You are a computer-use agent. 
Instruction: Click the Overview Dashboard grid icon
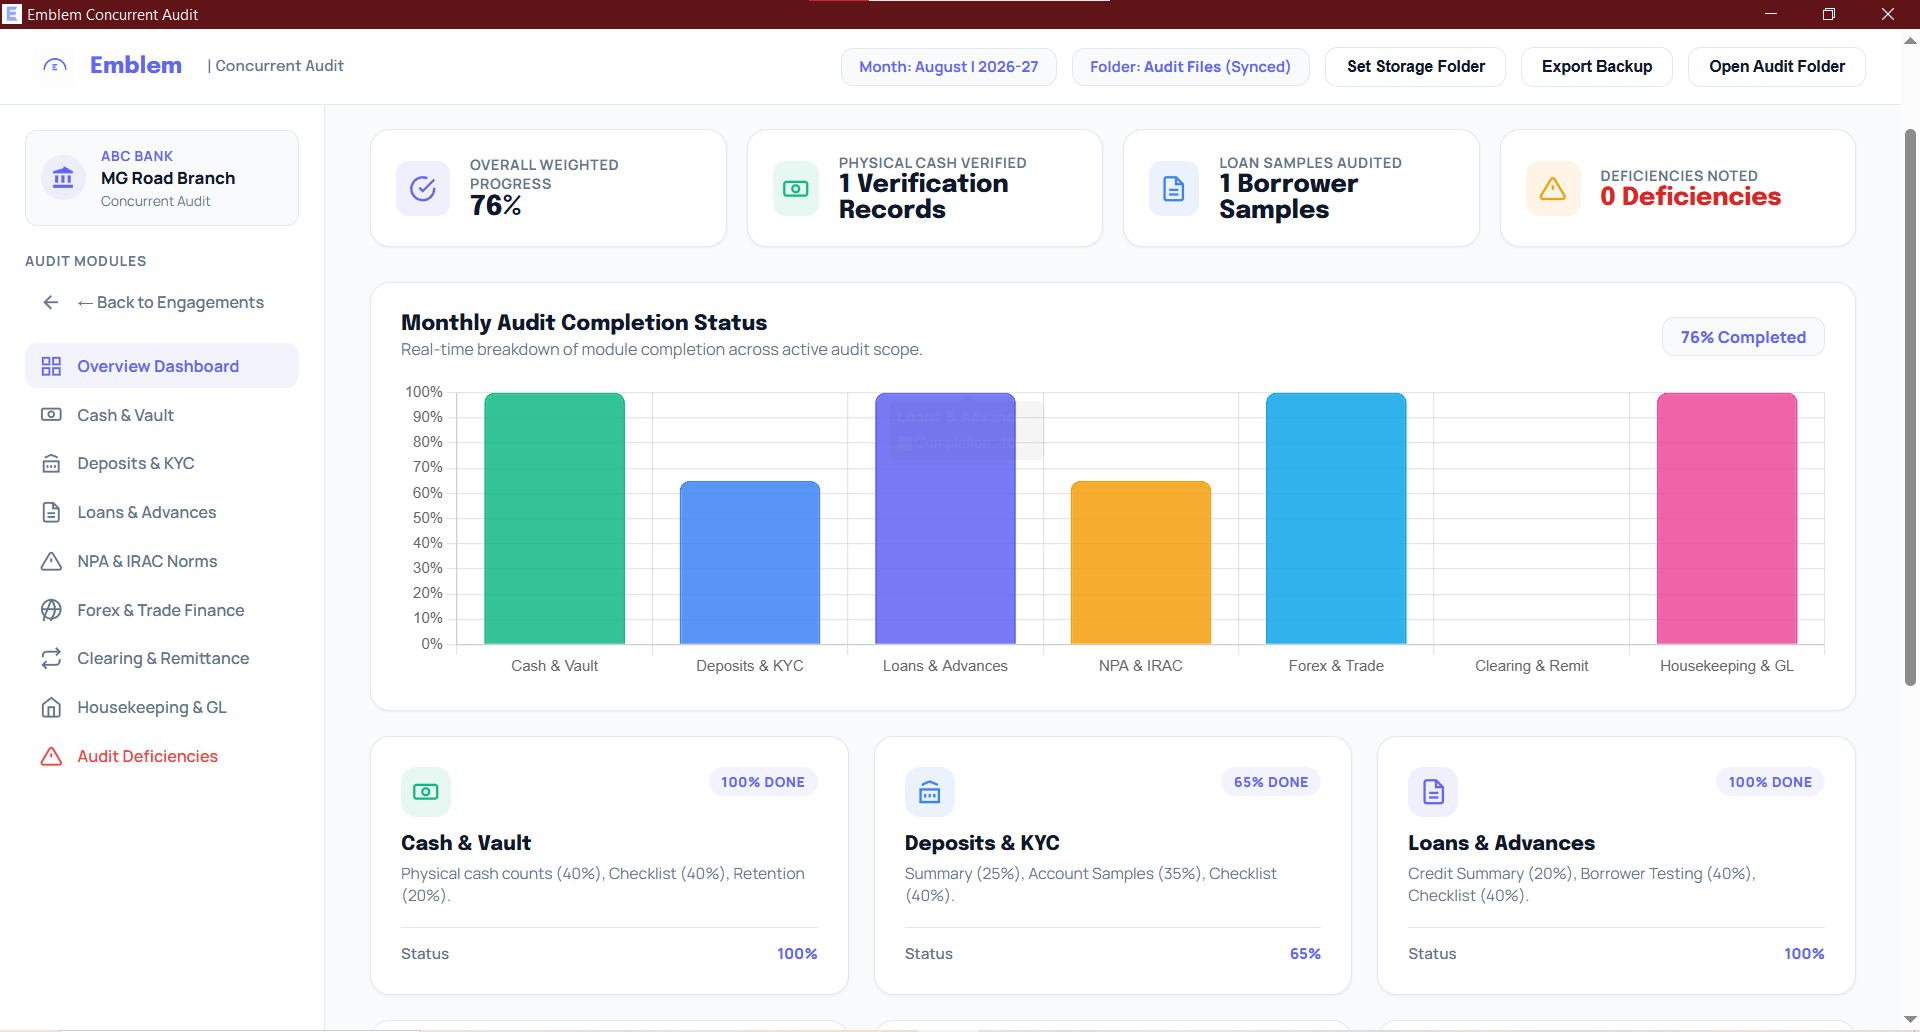coord(51,366)
